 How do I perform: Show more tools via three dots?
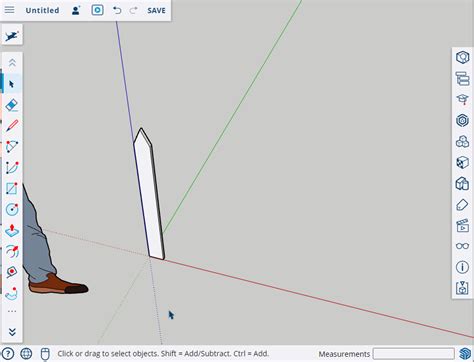coord(12,311)
